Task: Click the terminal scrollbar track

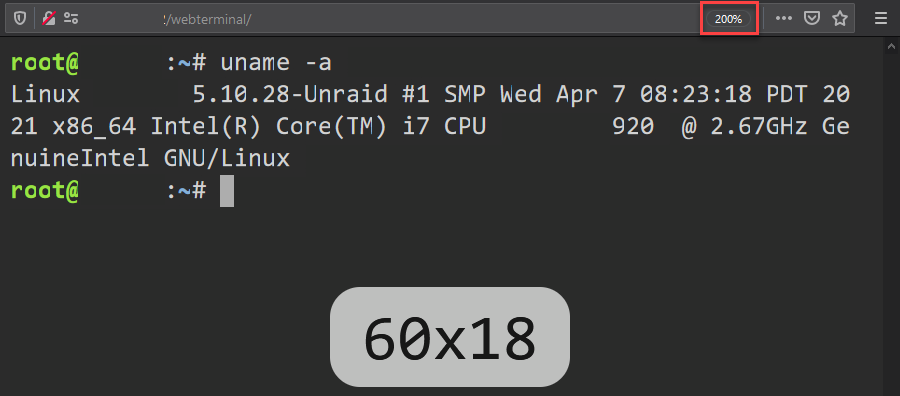Action: pyautogui.click(x=893, y=224)
